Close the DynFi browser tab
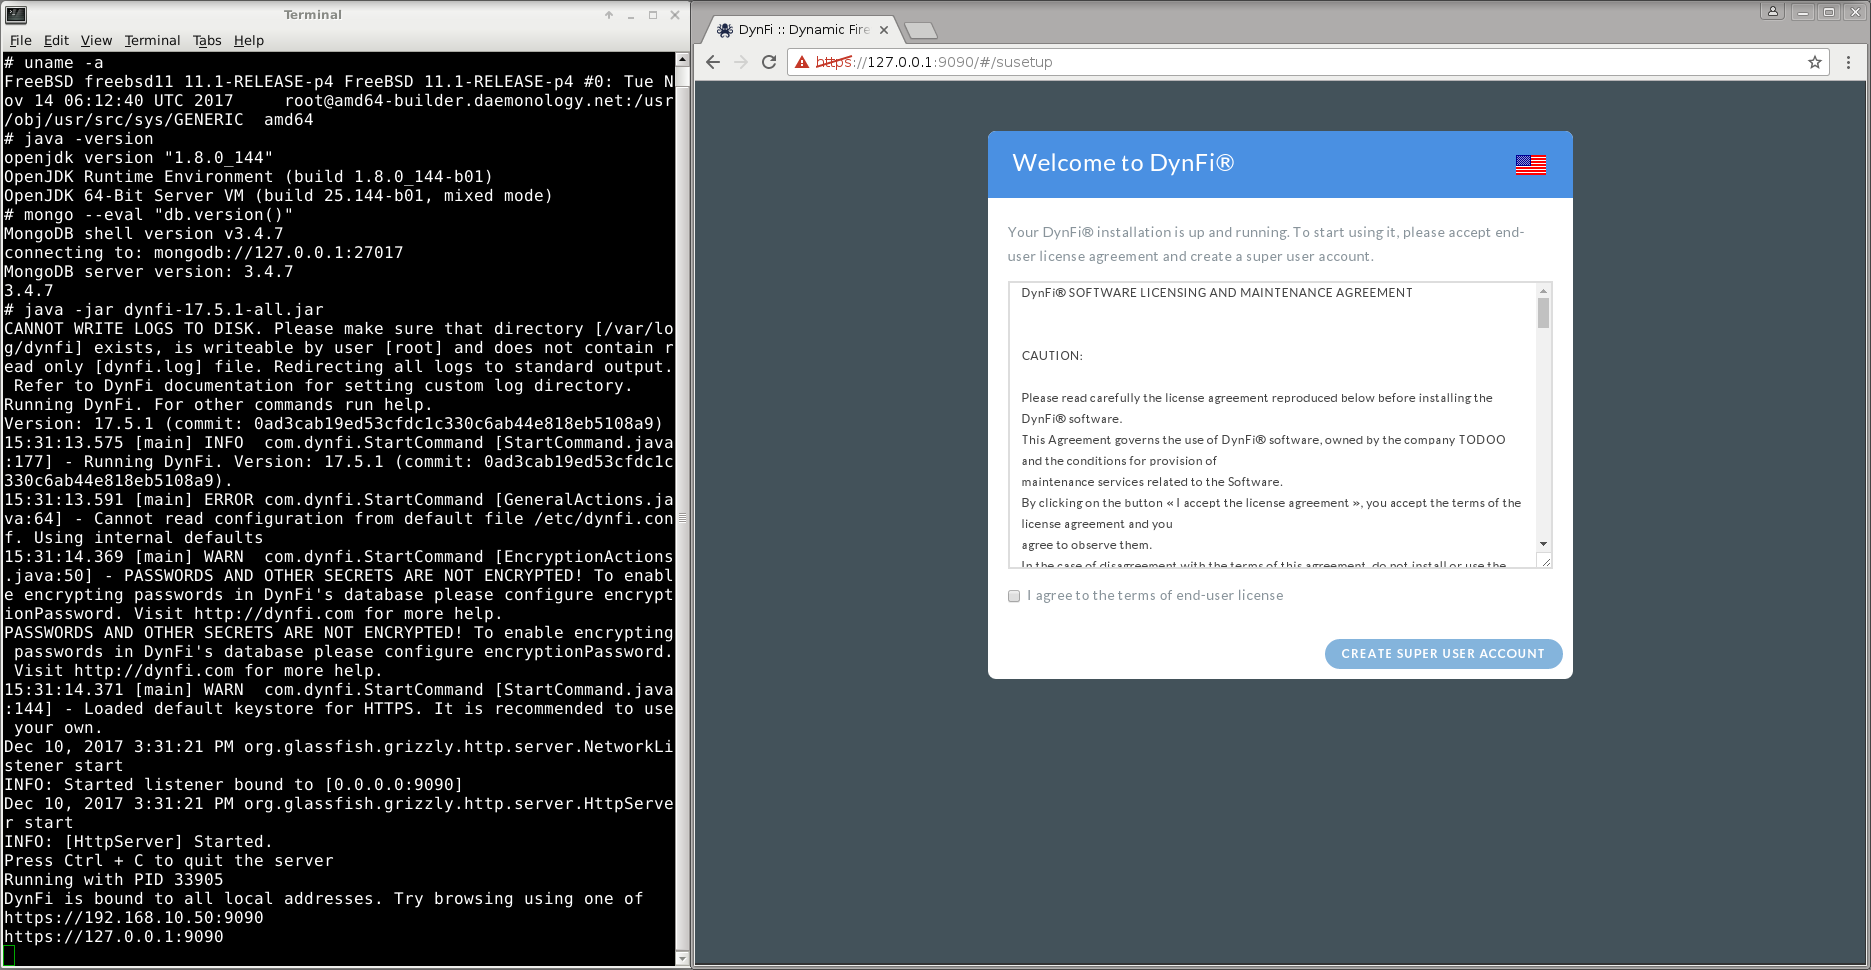Screen dimensions: 1871x970 click(x=884, y=30)
